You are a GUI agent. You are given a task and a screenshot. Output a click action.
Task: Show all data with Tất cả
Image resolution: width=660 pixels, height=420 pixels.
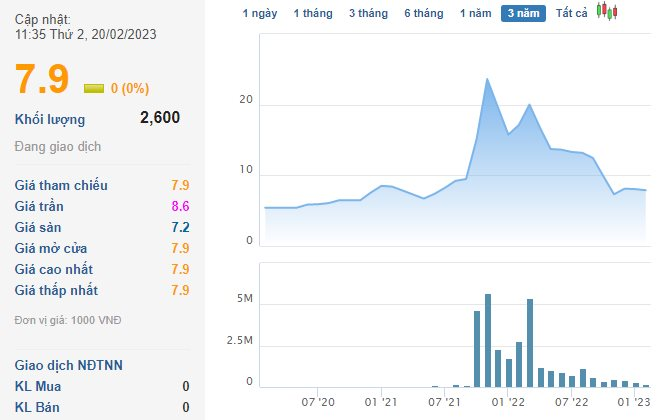(571, 13)
